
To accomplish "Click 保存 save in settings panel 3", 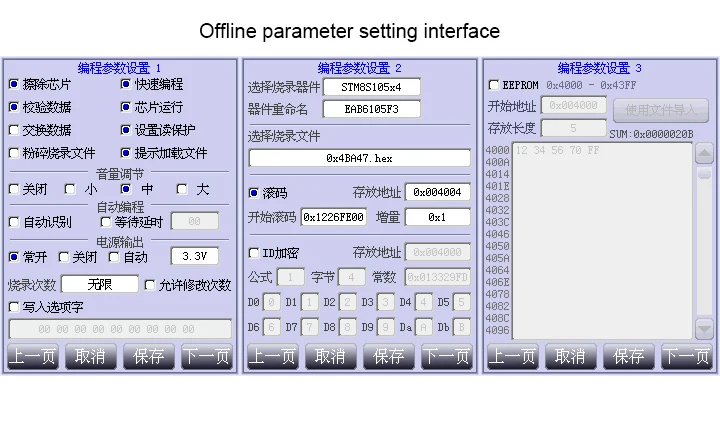I will (629, 356).
